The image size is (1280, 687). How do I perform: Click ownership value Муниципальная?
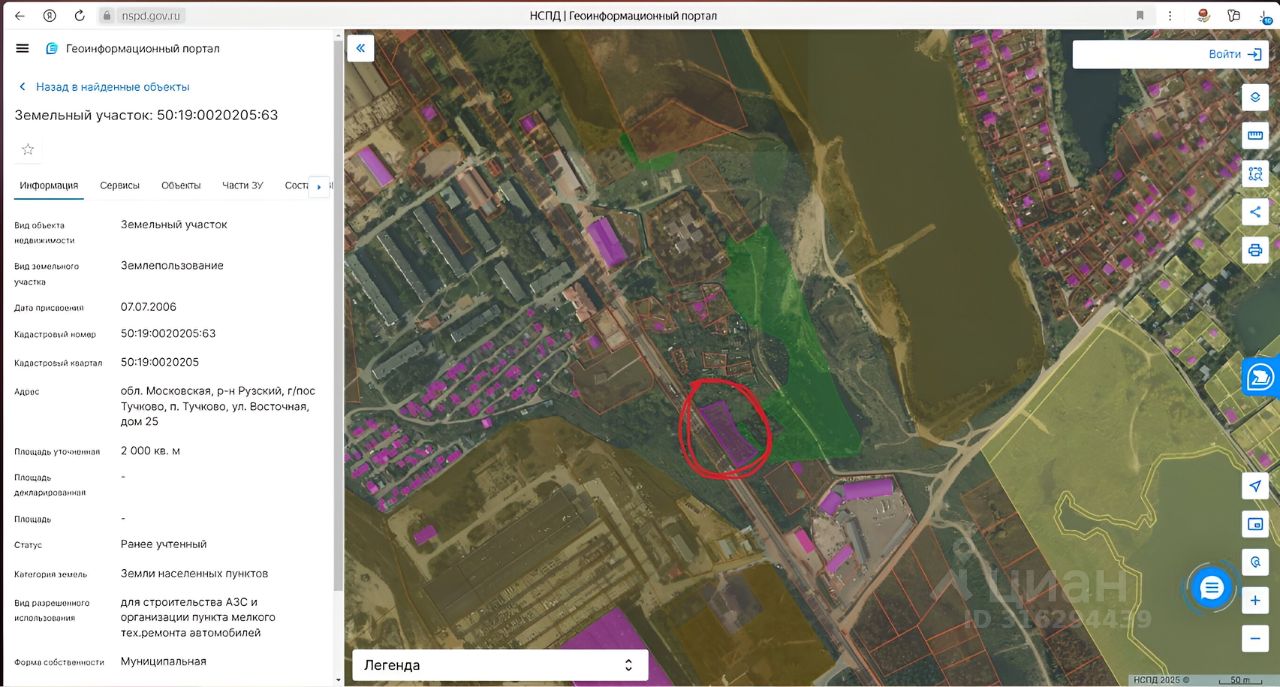163,661
